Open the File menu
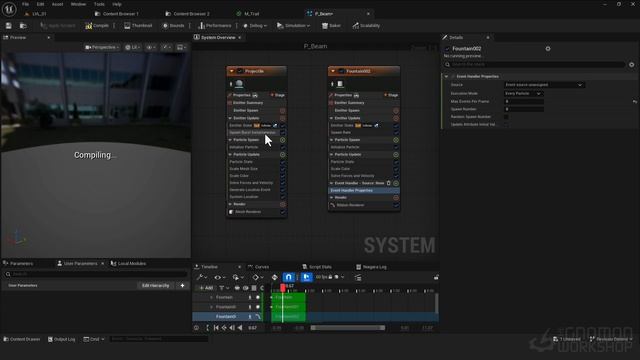 [x=25, y=4]
